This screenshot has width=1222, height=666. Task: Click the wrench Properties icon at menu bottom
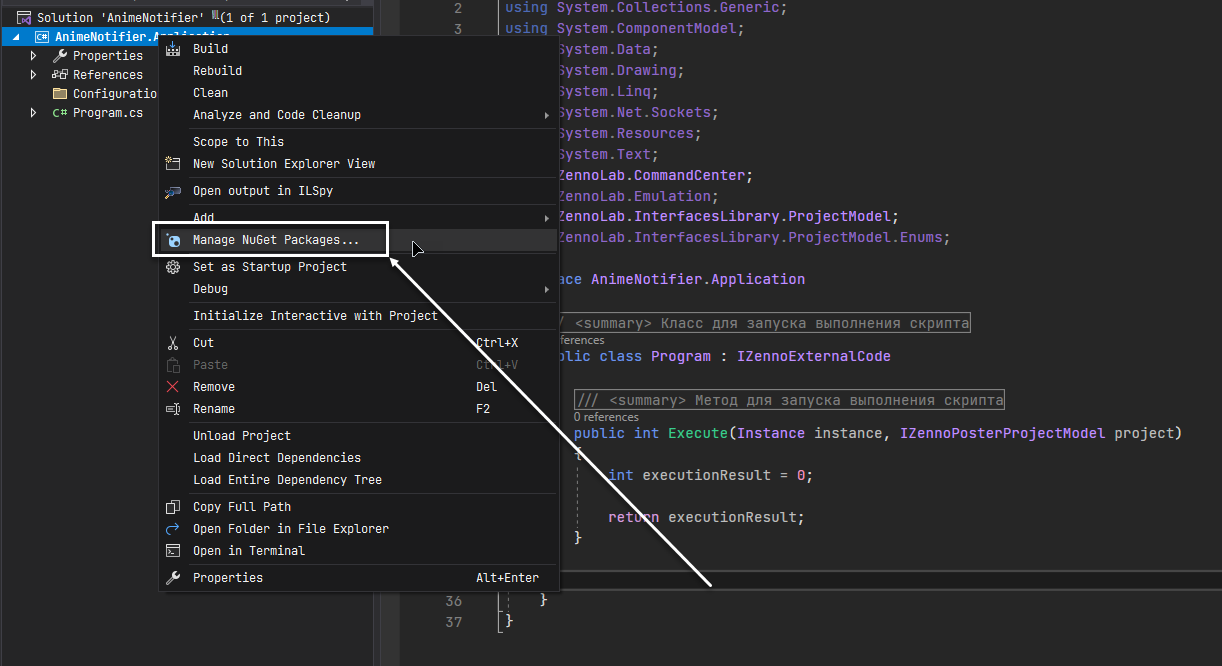(x=173, y=578)
